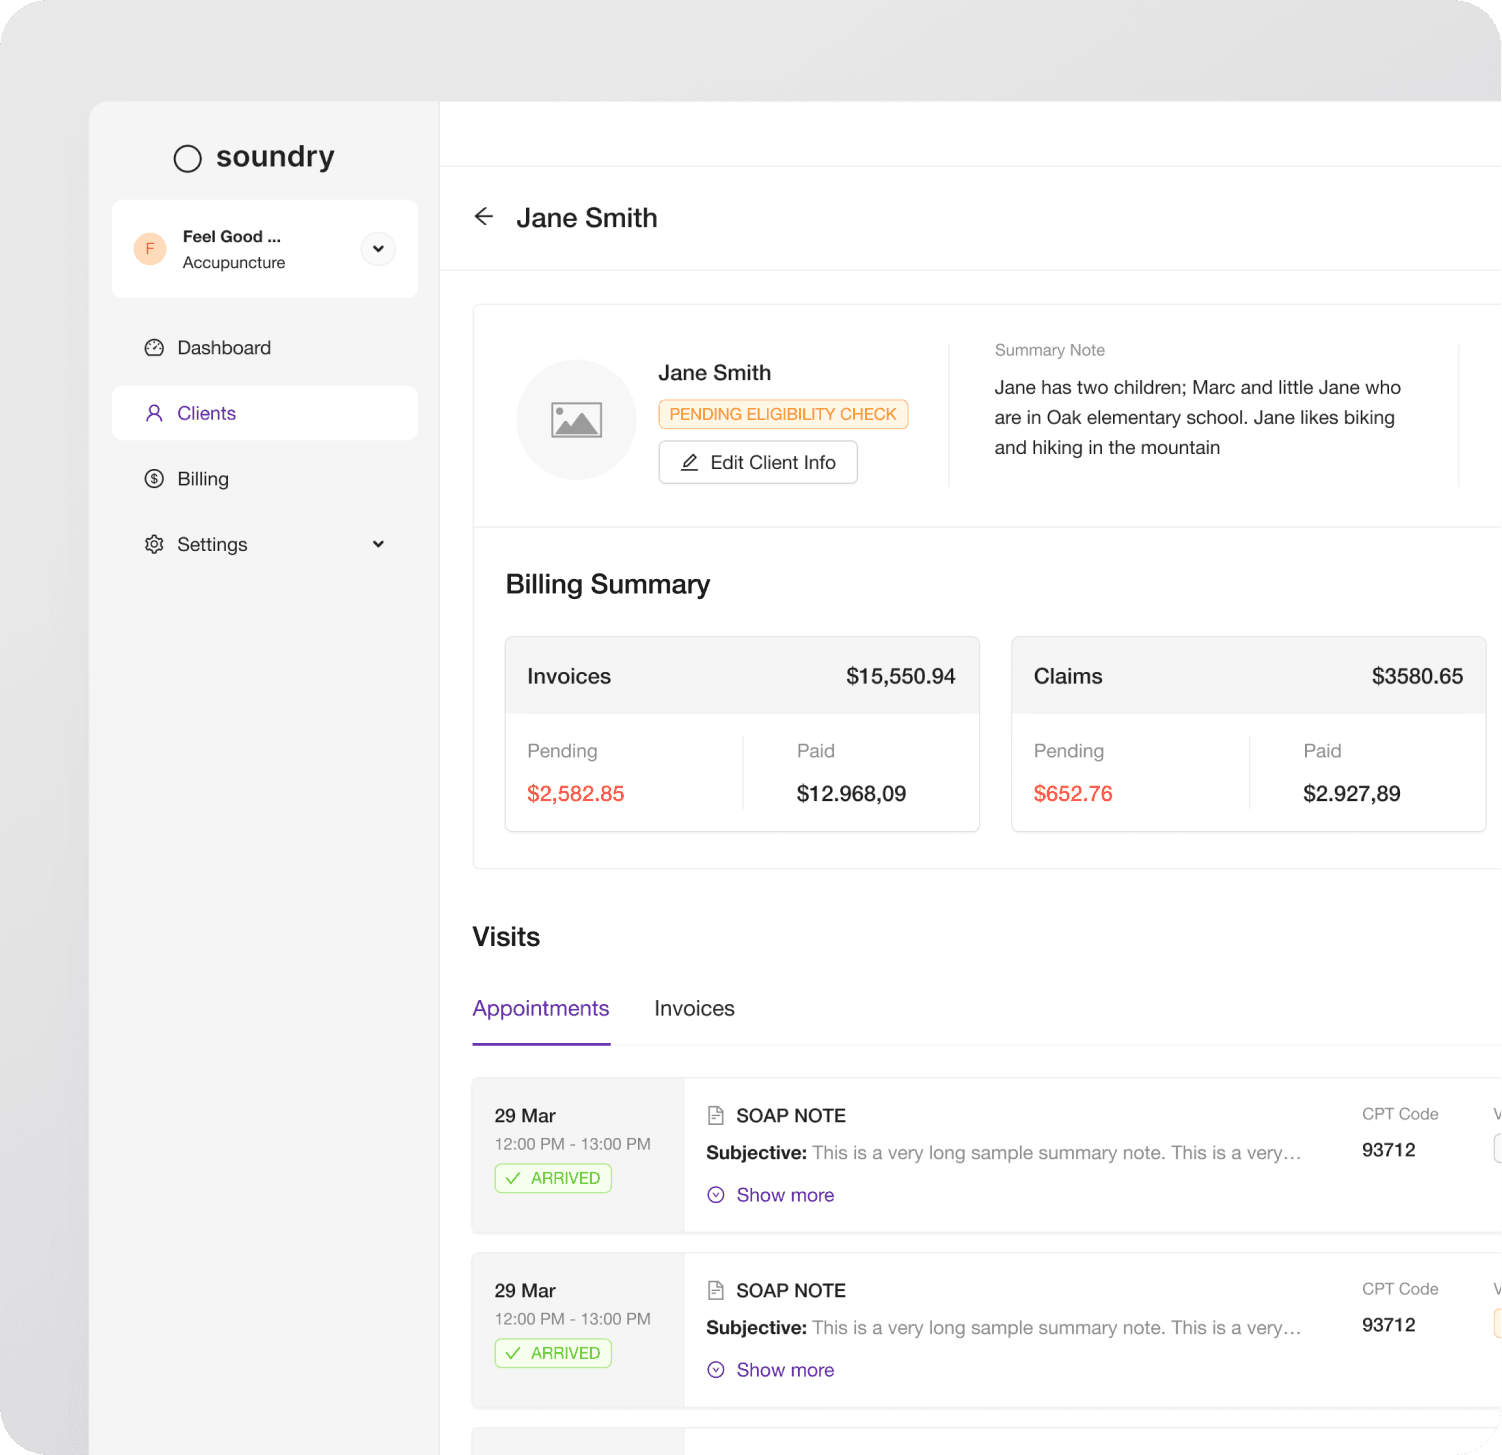Viewport: 1502px width, 1455px height.
Task: Click the second visit's SOAP Note document icon
Action: (x=715, y=1290)
